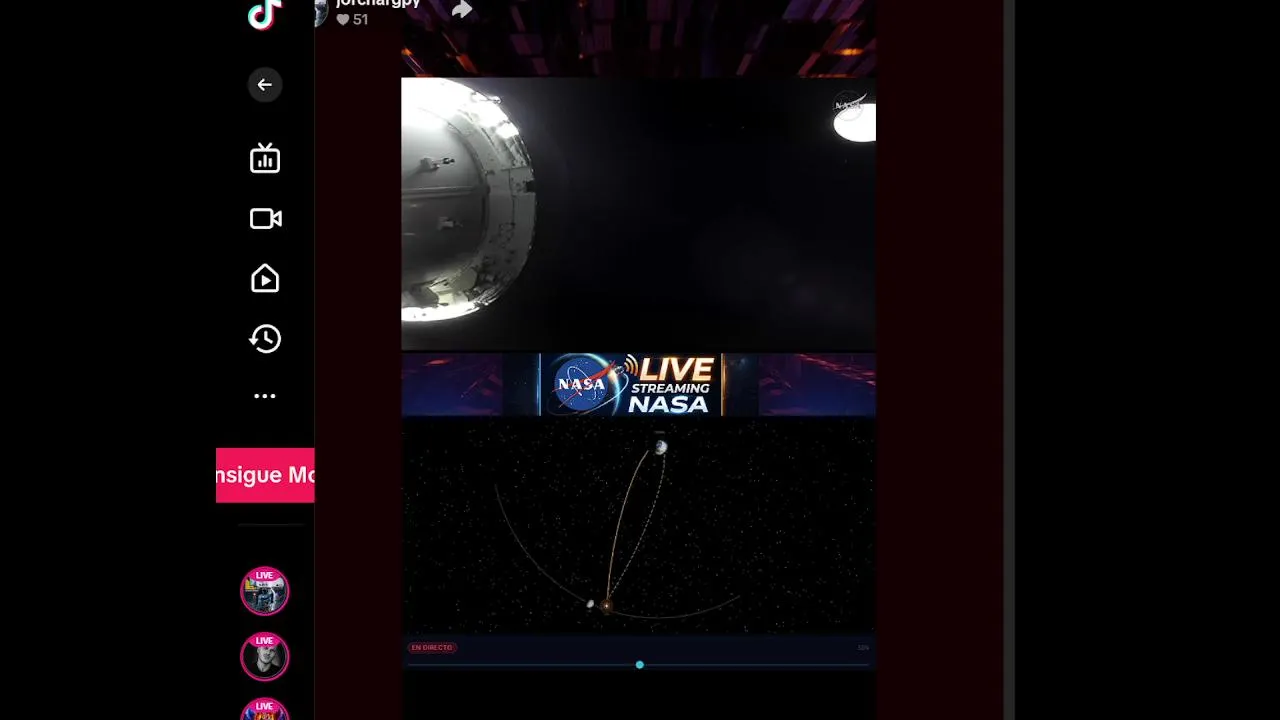Open the home play icon
The image size is (1280, 720).
(x=265, y=278)
